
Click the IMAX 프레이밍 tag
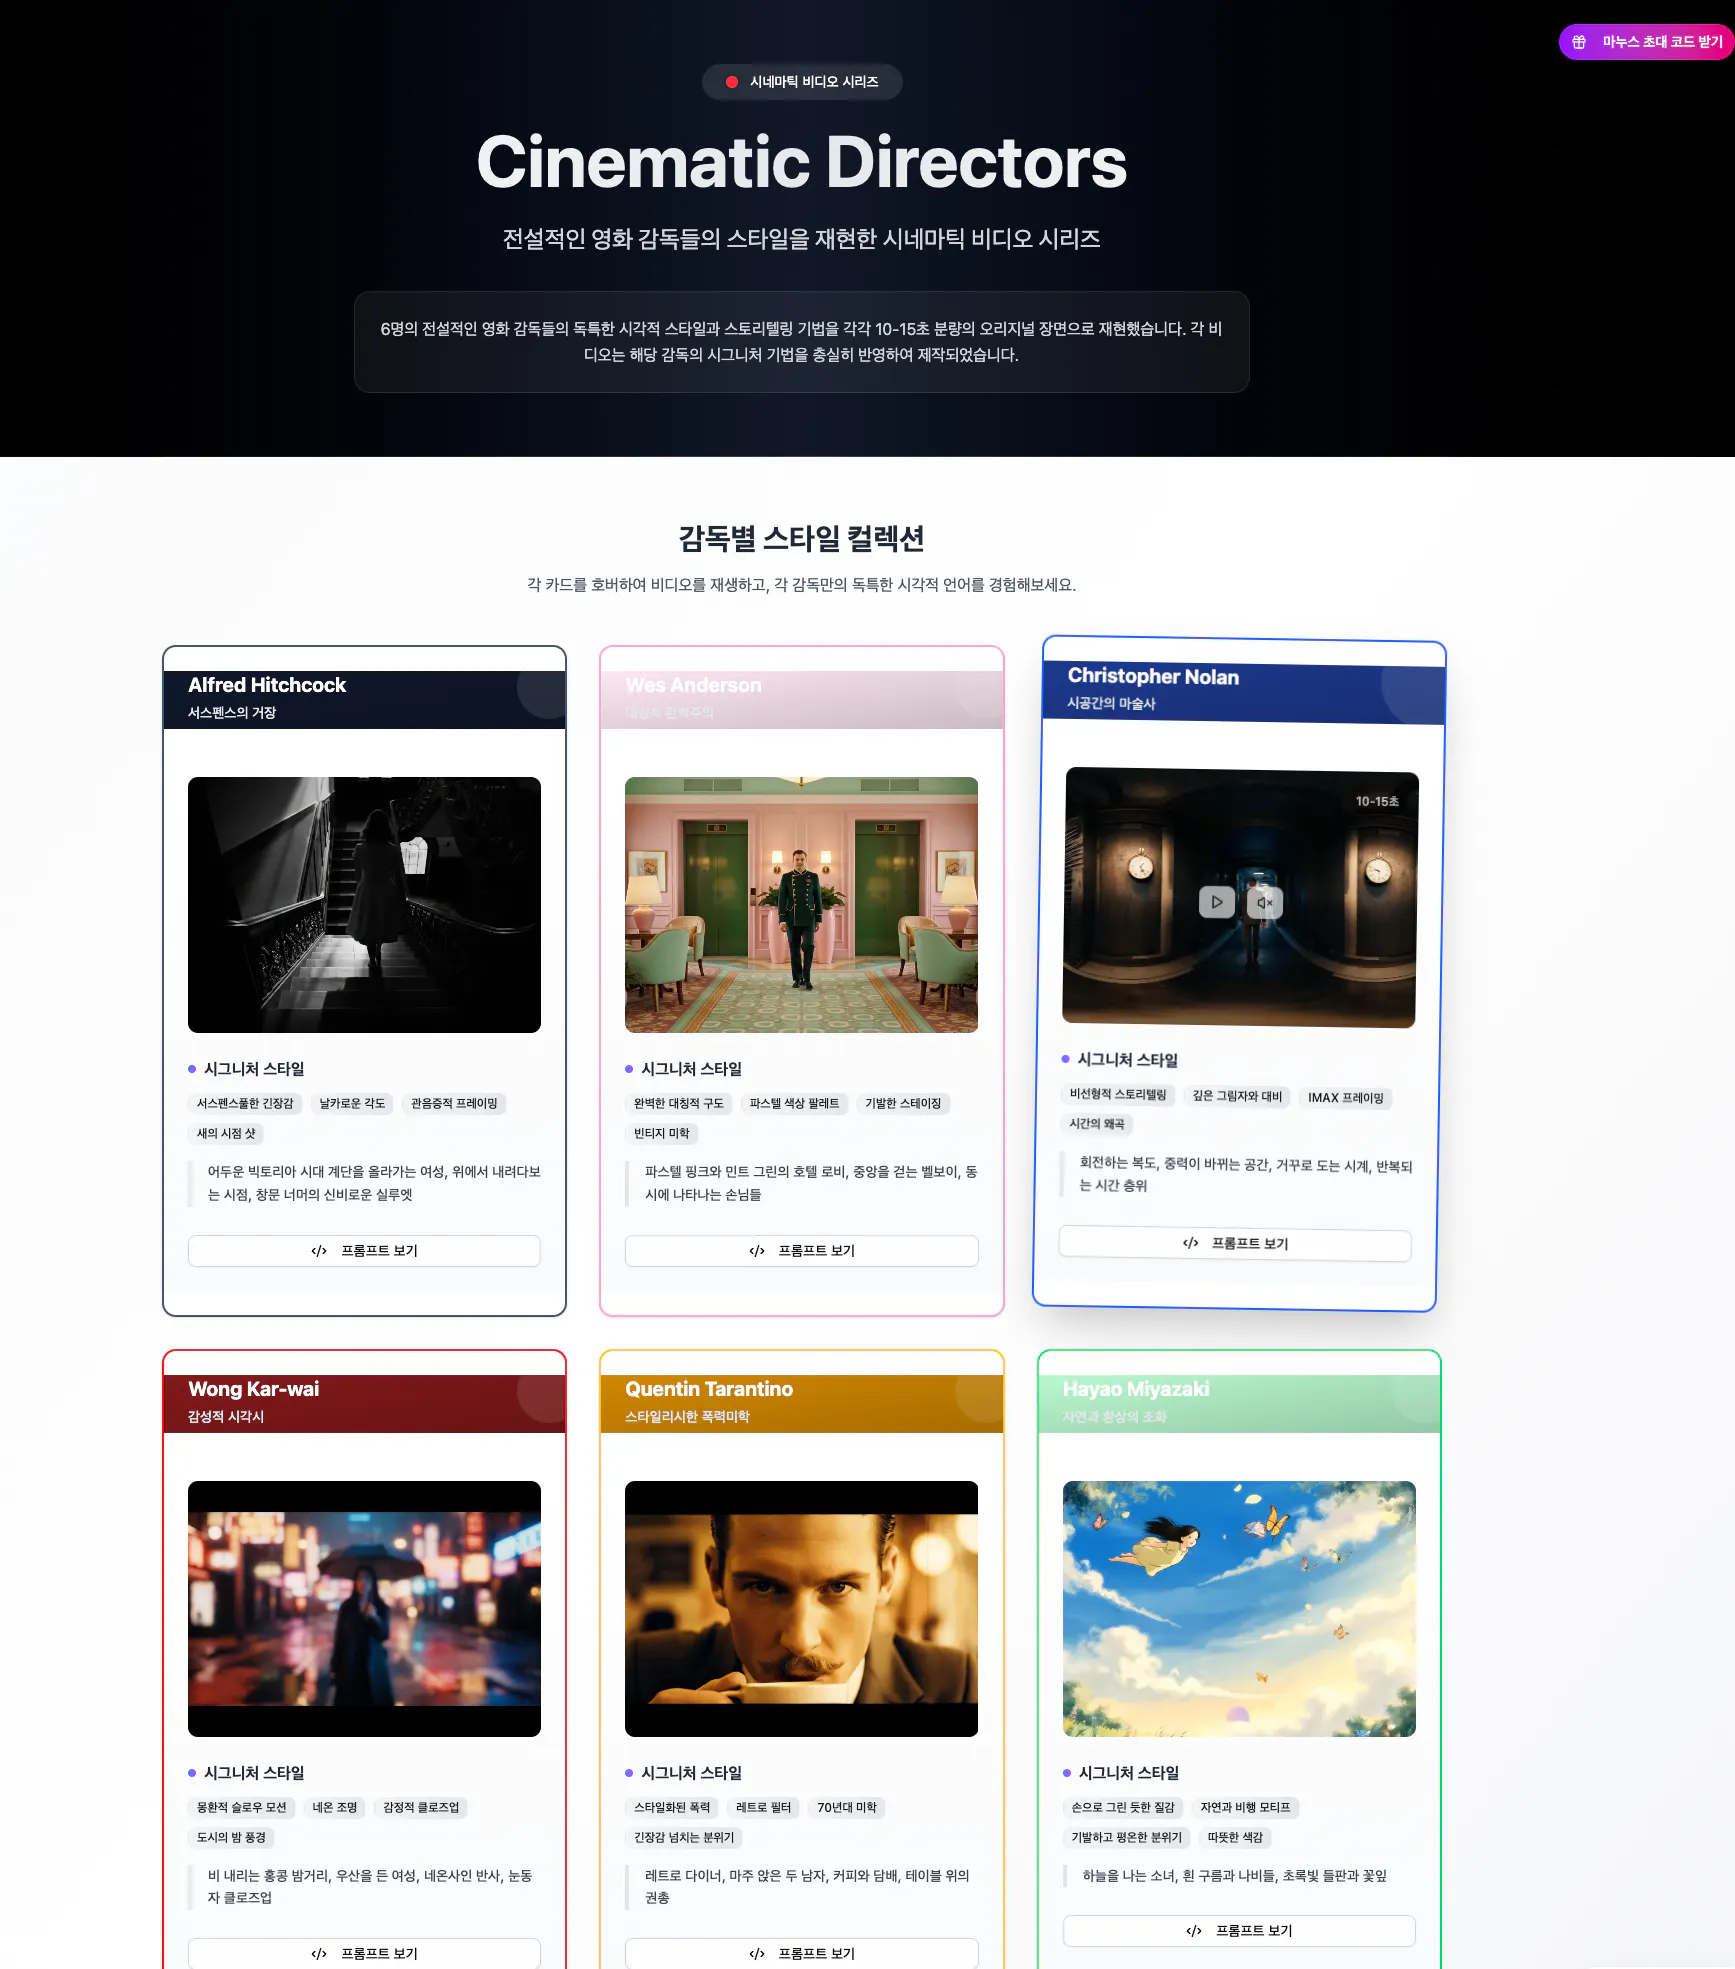[x=1346, y=1098]
